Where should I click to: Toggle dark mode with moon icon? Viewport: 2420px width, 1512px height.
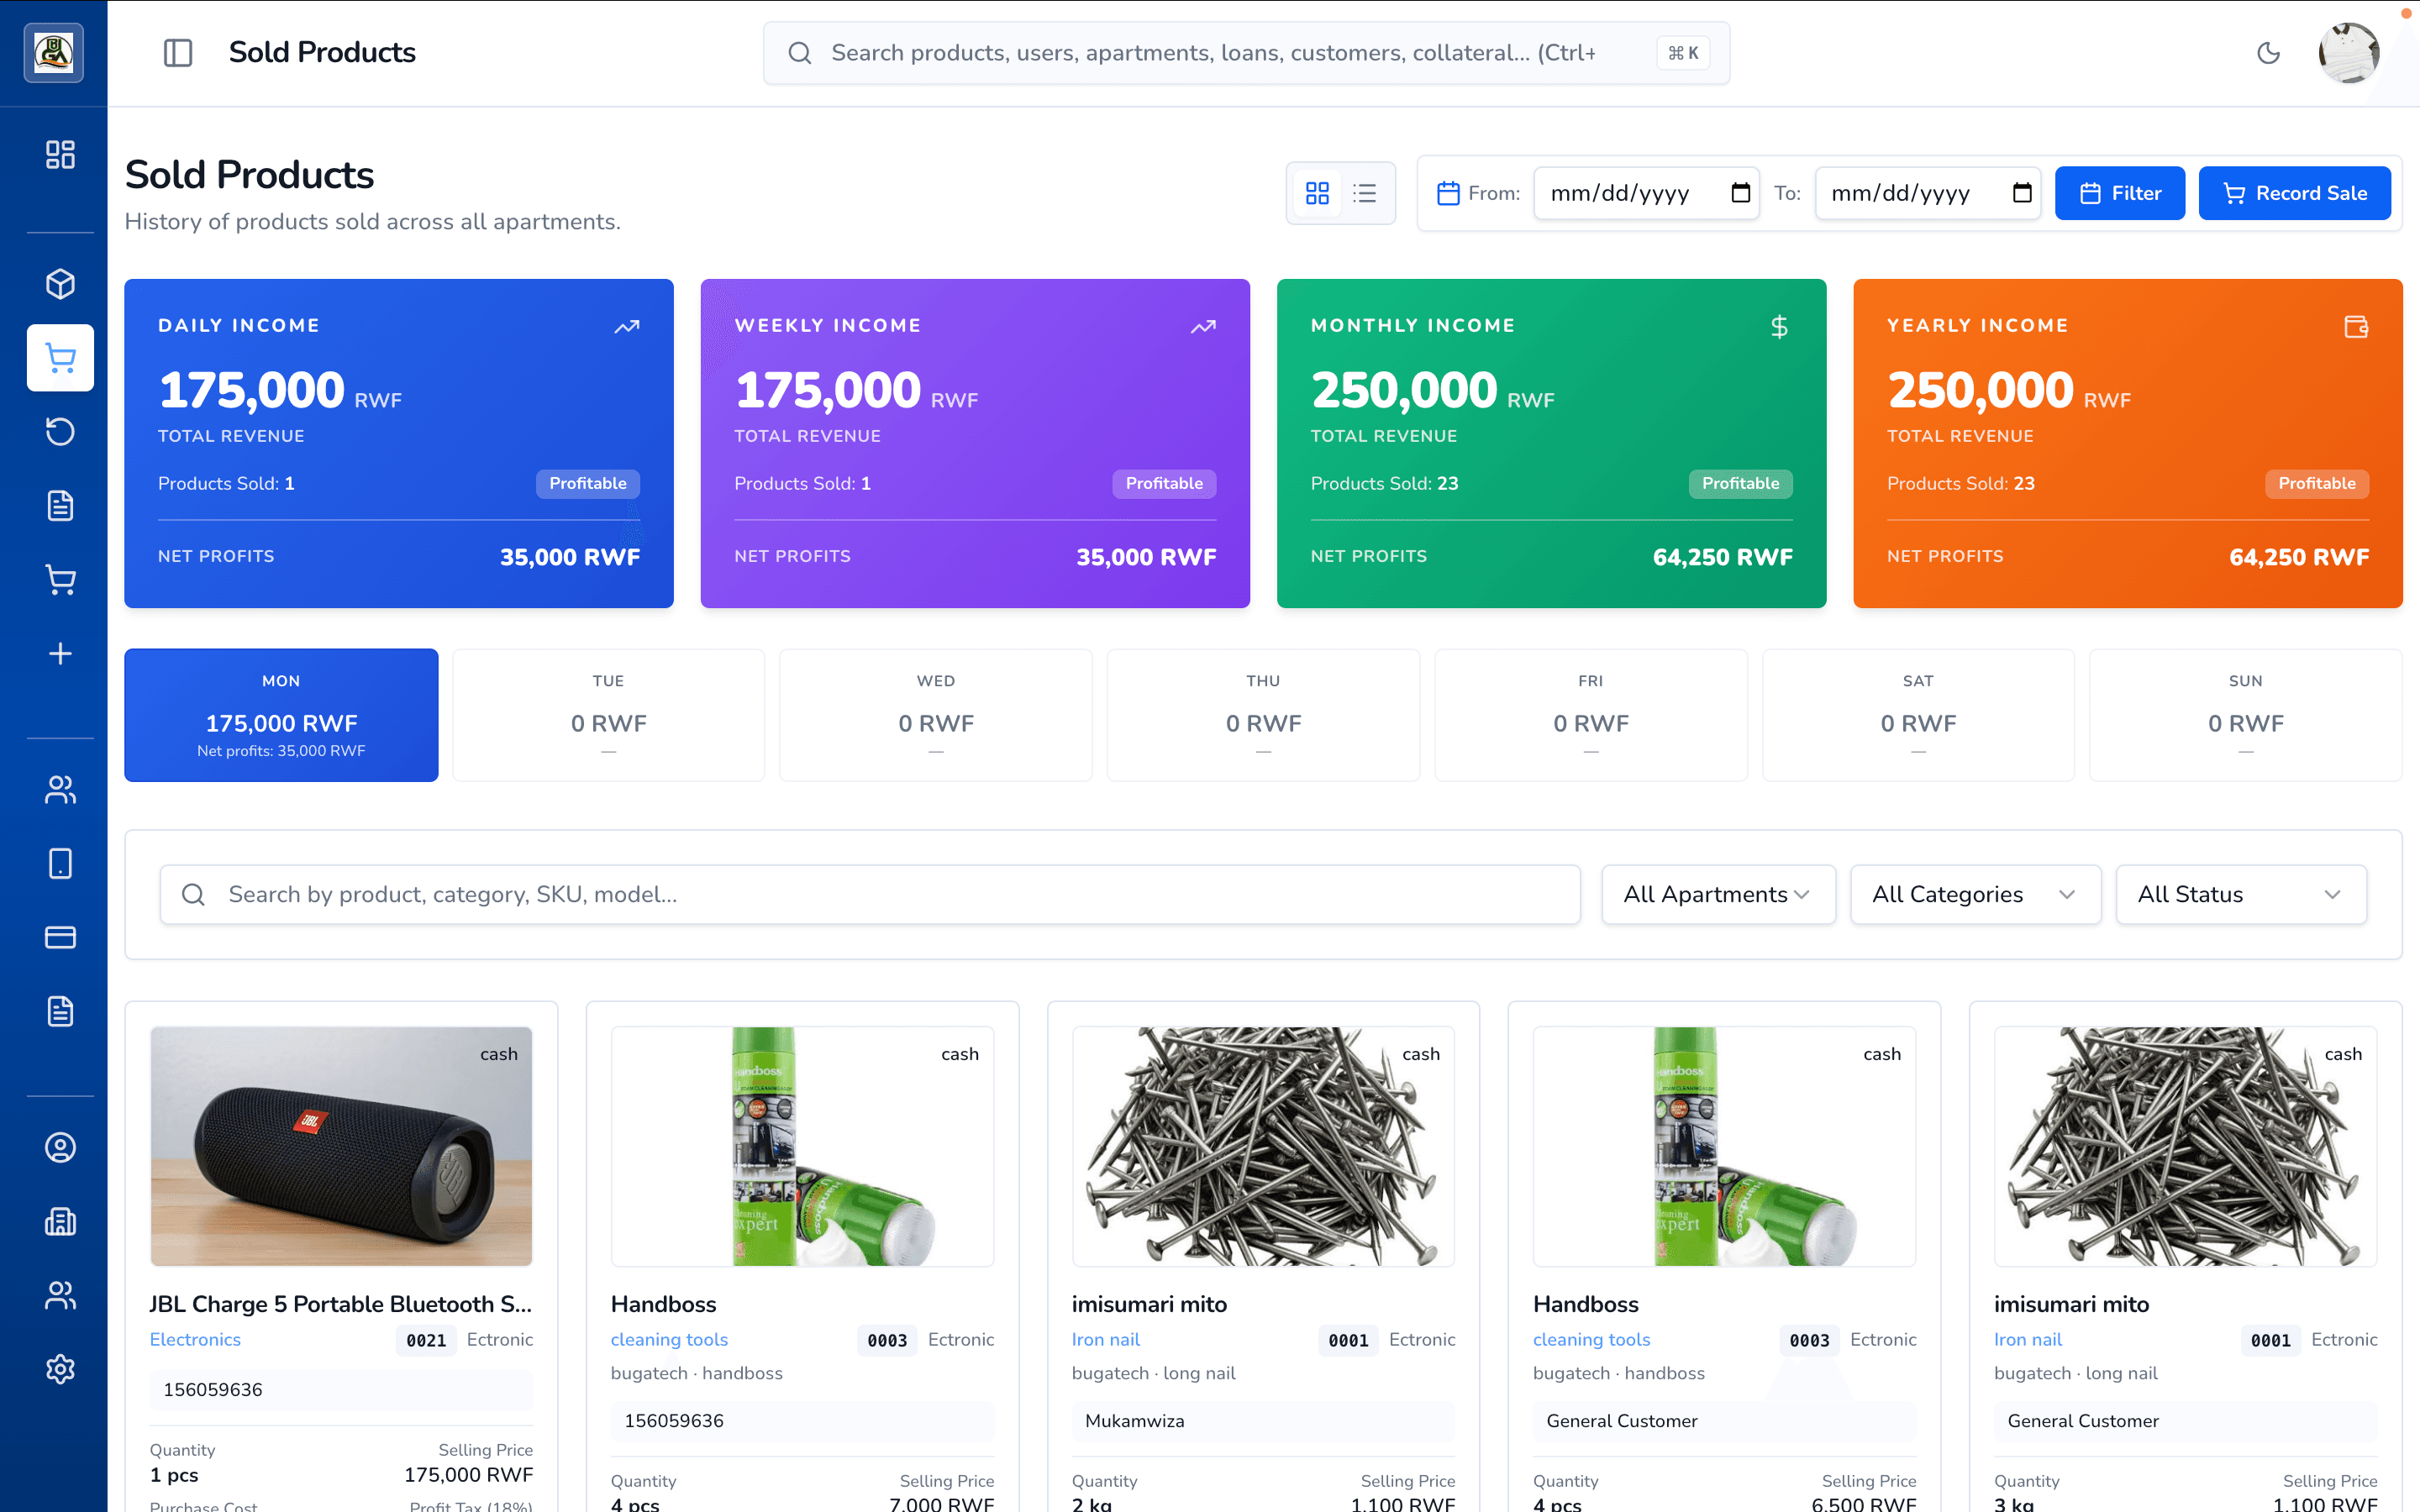(x=2268, y=53)
